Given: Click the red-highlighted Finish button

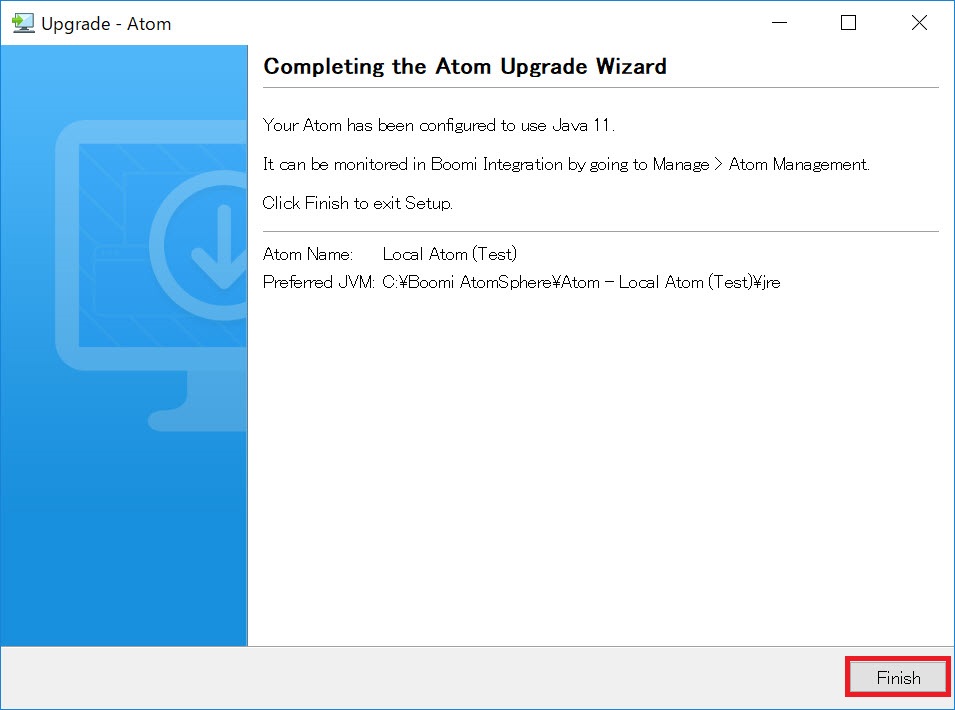Looking at the screenshot, I should (x=896, y=677).
